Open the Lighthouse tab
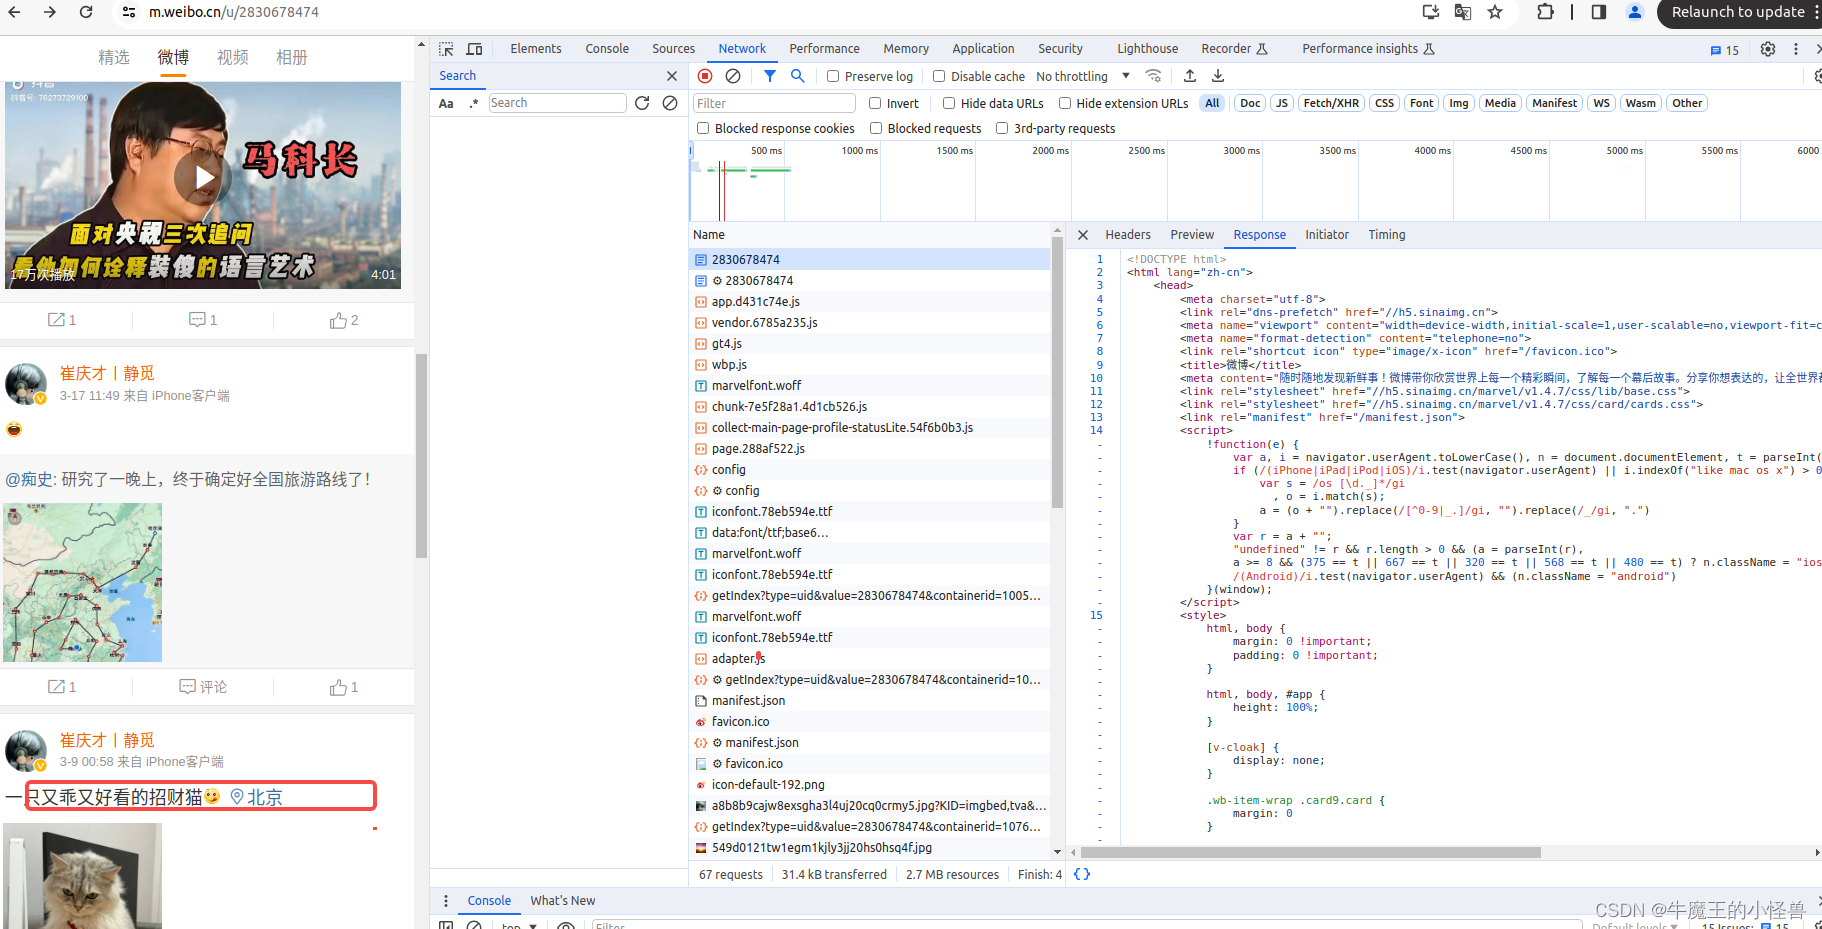Image resolution: width=1822 pixels, height=929 pixels. pyautogui.click(x=1147, y=49)
